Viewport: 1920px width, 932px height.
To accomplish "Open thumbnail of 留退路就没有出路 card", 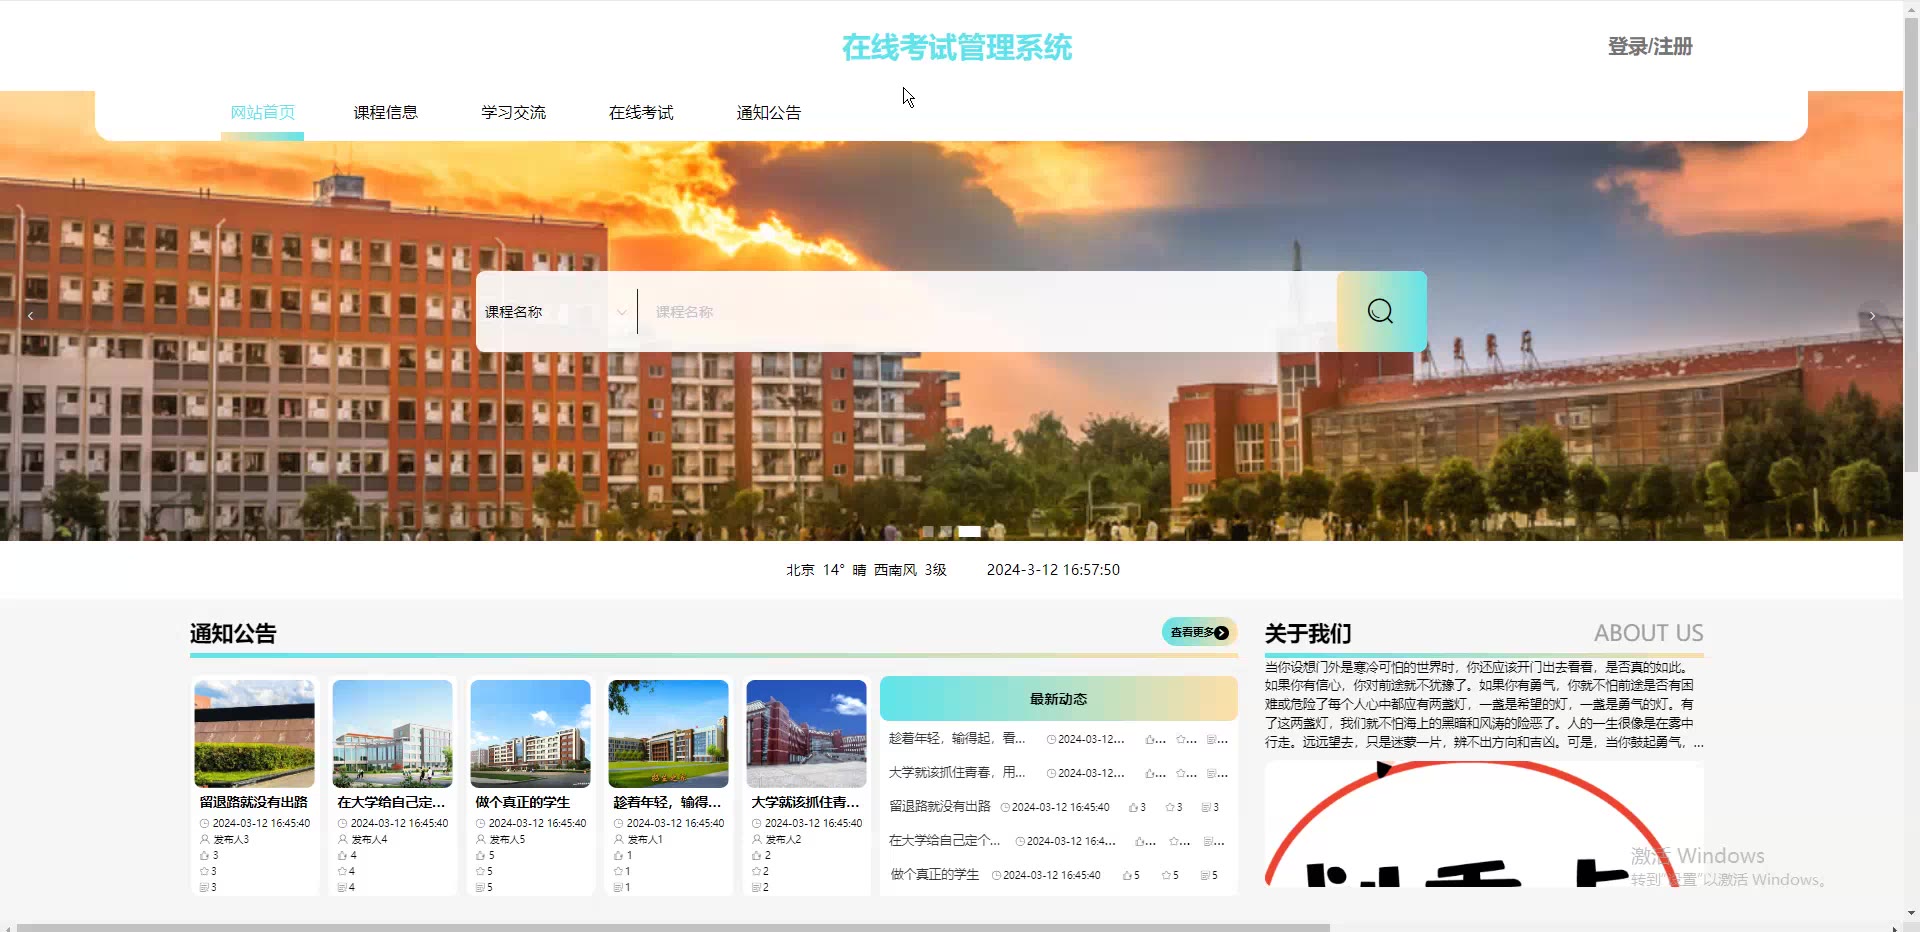I will pyautogui.click(x=255, y=734).
